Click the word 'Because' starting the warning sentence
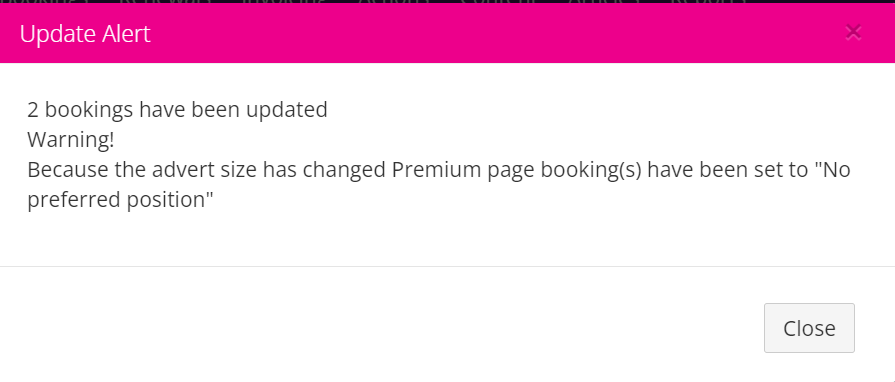This screenshot has height=382, width=895. tap(64, 170)
